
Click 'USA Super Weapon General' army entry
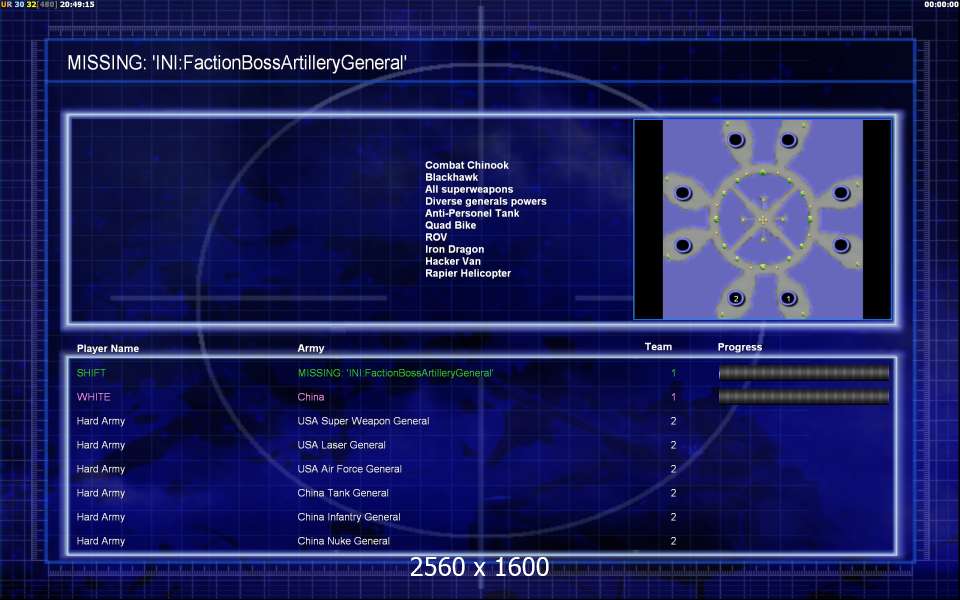(363, 421)
